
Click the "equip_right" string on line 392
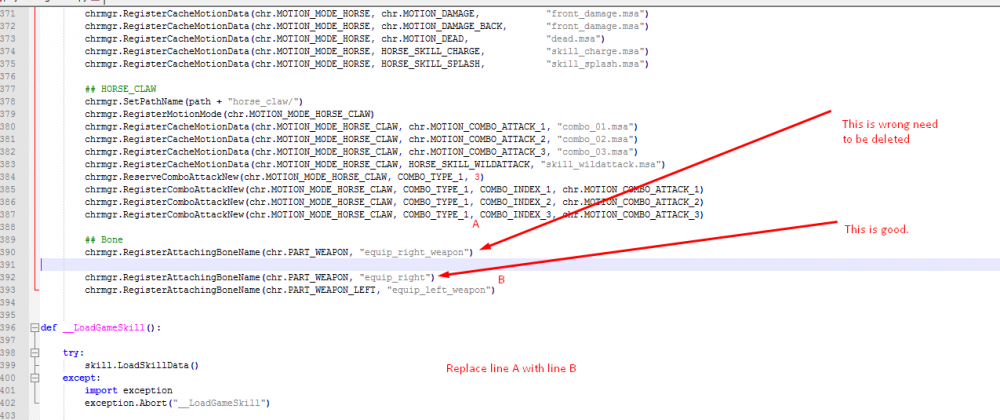click(395, 277)
